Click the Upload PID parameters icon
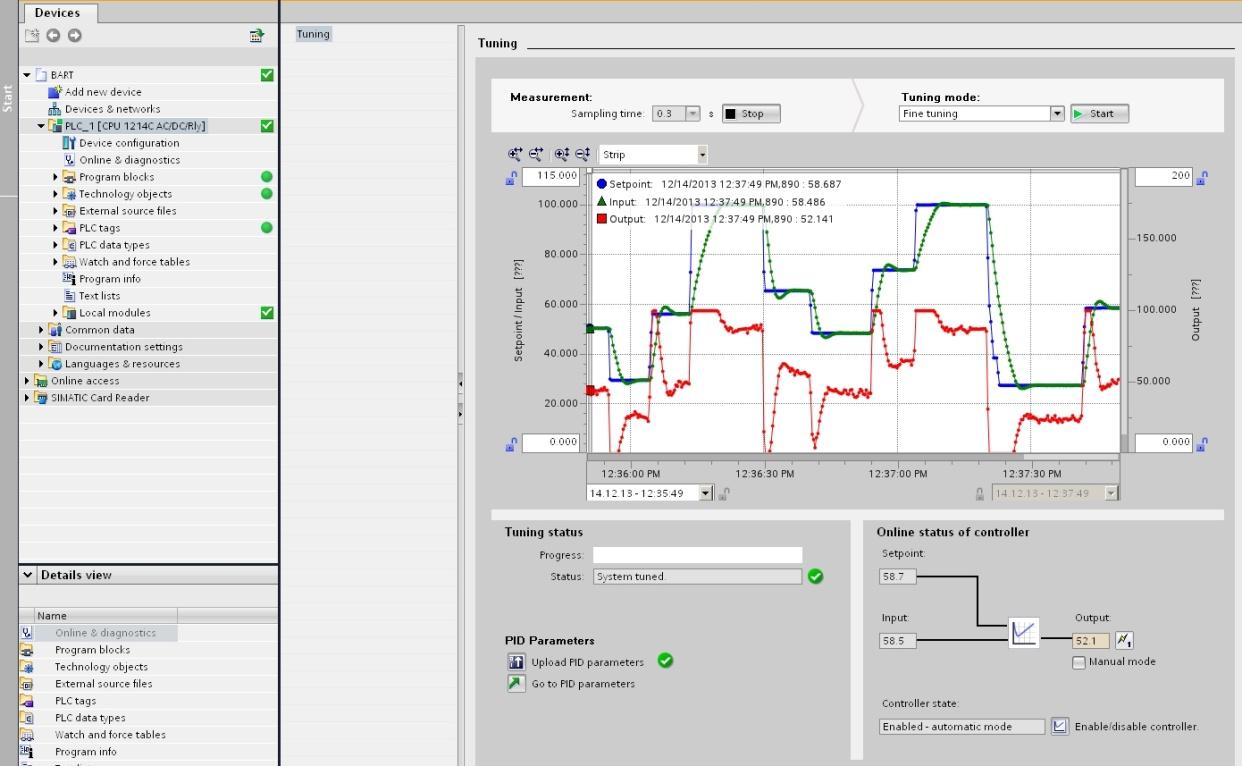 pos(516,662)
